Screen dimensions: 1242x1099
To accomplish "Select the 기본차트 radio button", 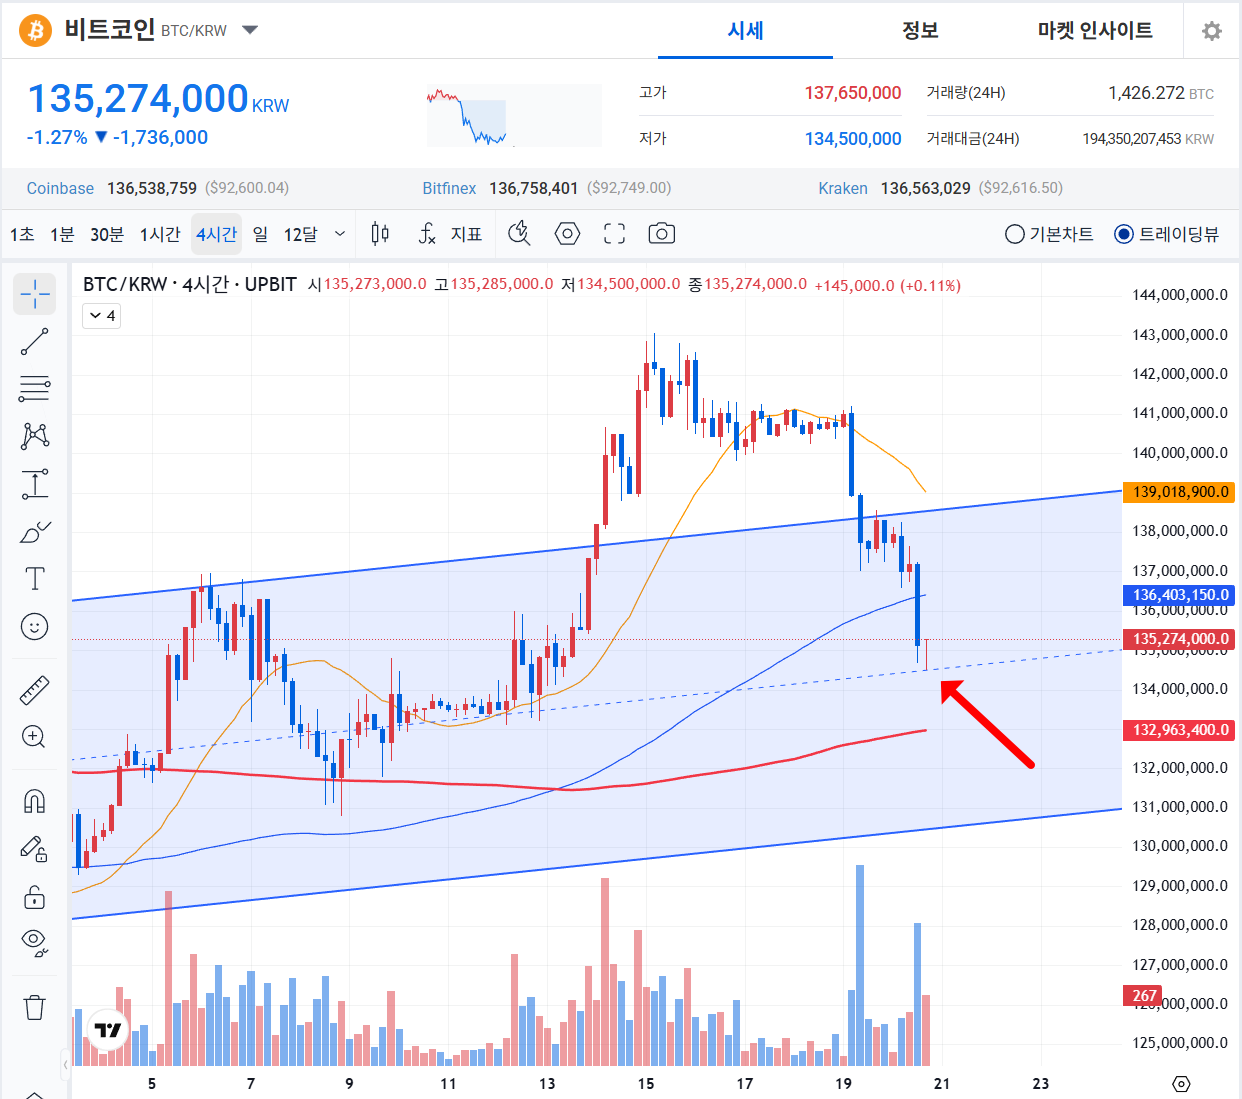I will pos(1015,234).
